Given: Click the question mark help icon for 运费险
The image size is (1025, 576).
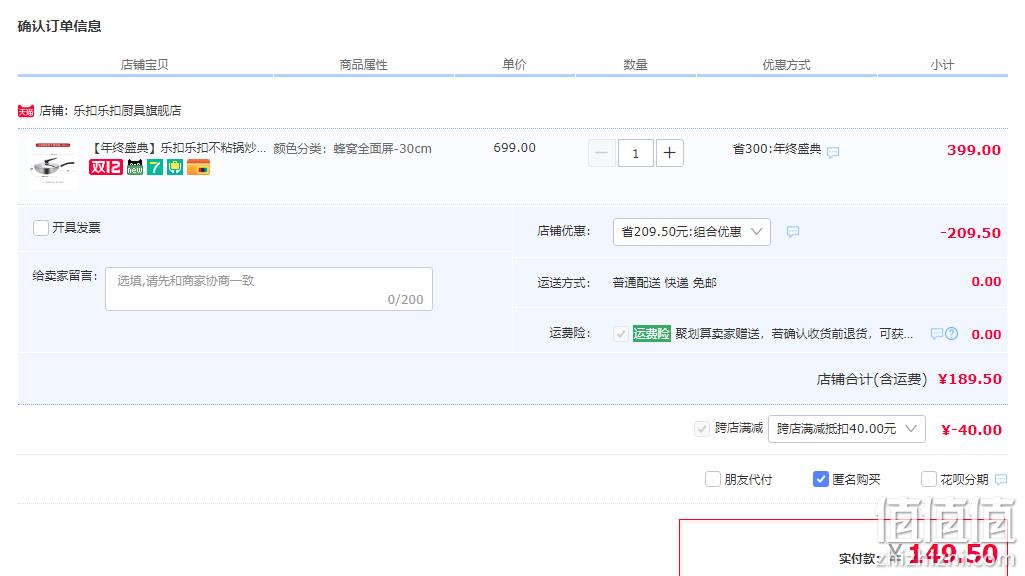Looking at the screenshot, I should coord(952,334).
